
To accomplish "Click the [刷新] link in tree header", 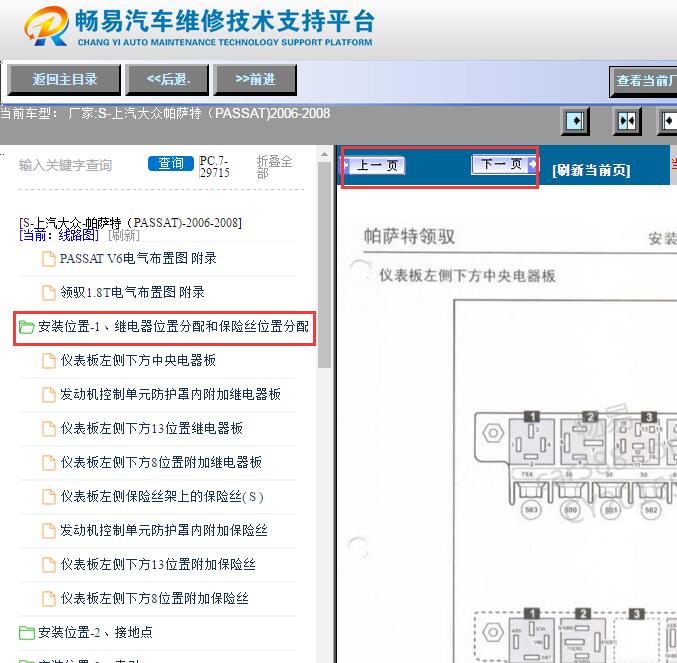I will 124,235.
